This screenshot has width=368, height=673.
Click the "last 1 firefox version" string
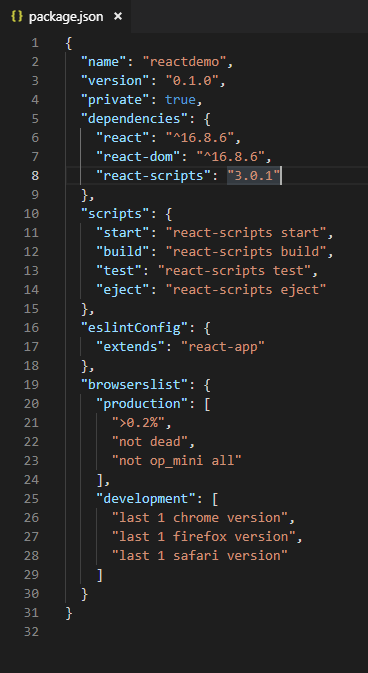(x=204, y=536)
